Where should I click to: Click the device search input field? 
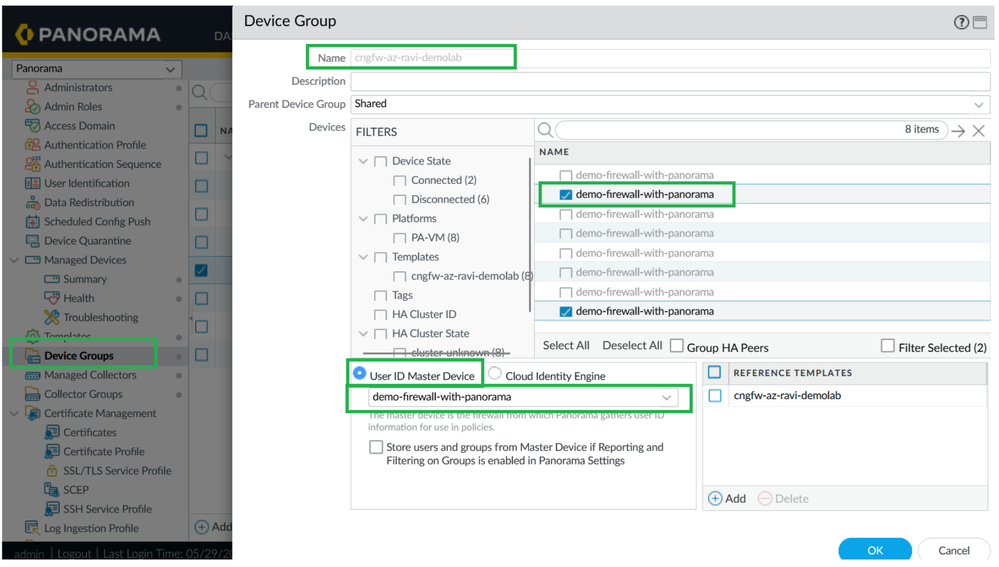[752, 130]
